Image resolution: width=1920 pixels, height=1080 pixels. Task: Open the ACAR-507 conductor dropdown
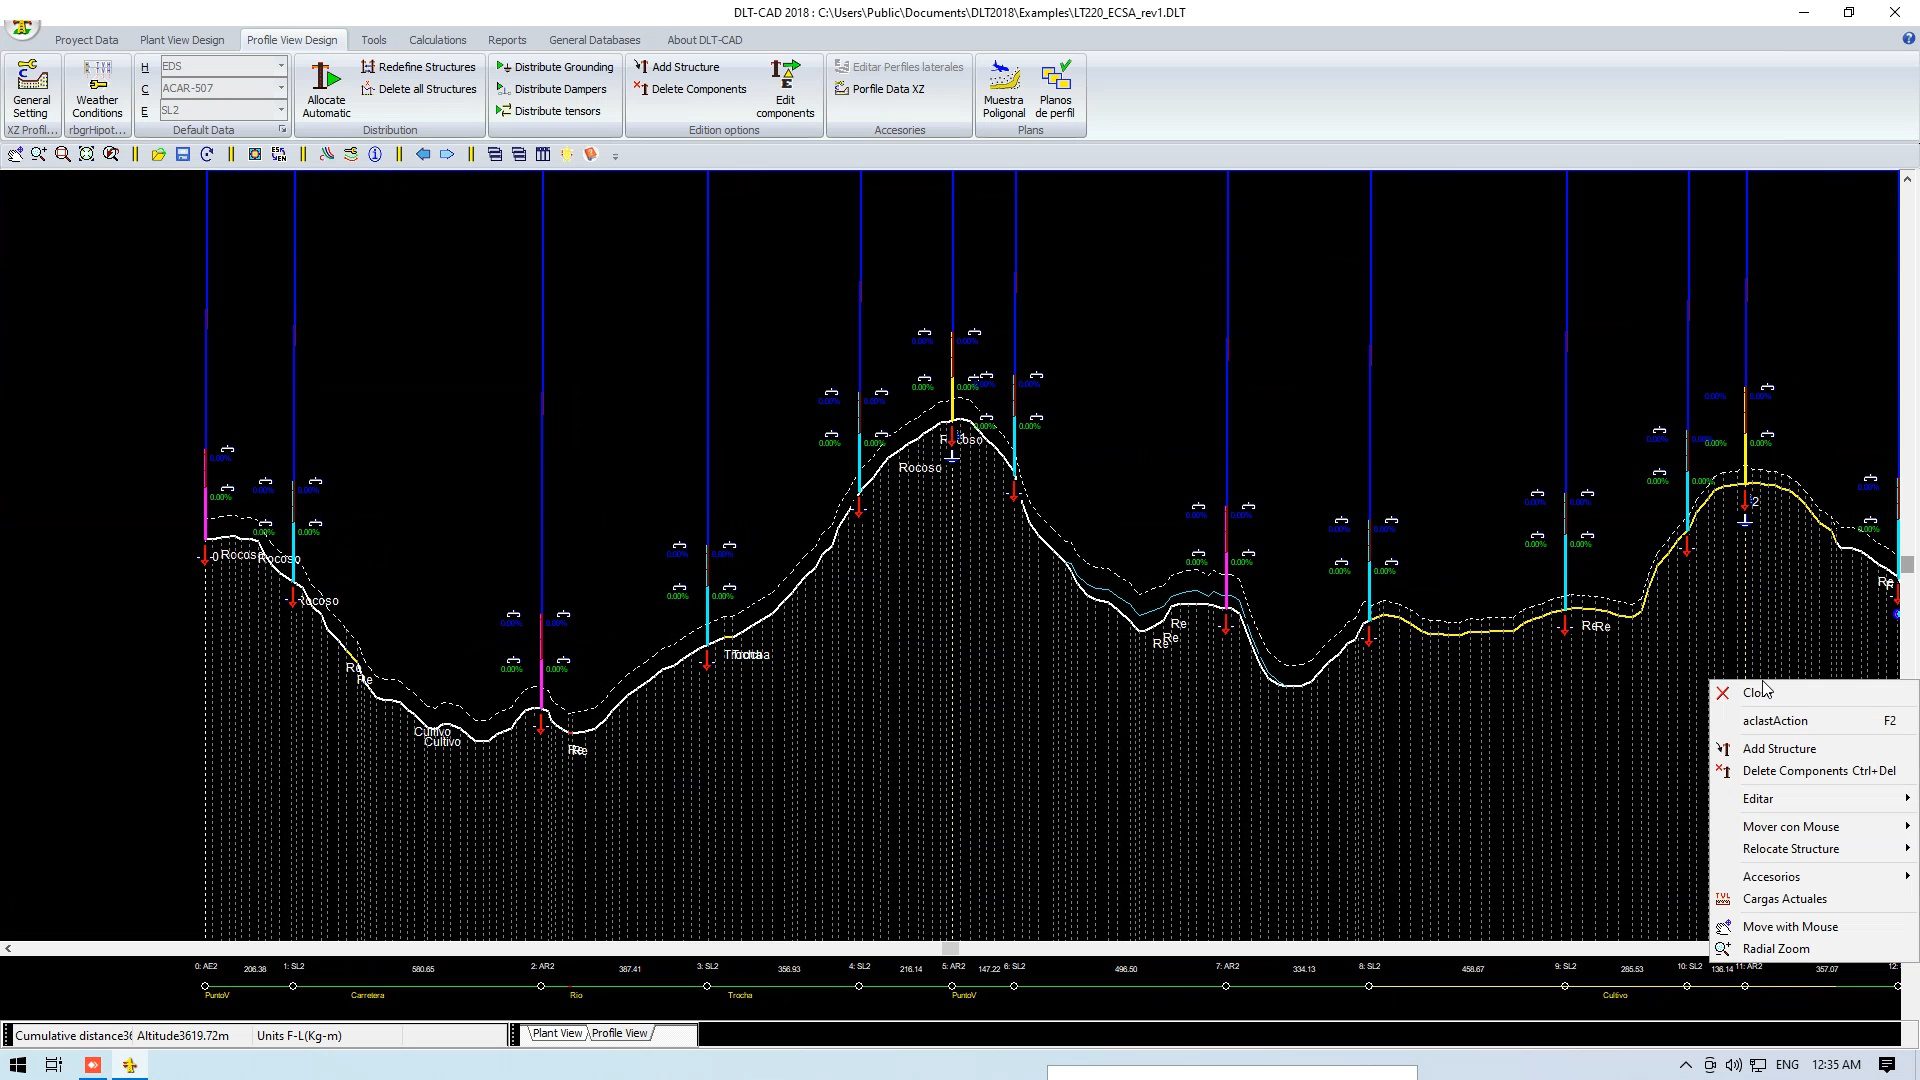(281, 88)
